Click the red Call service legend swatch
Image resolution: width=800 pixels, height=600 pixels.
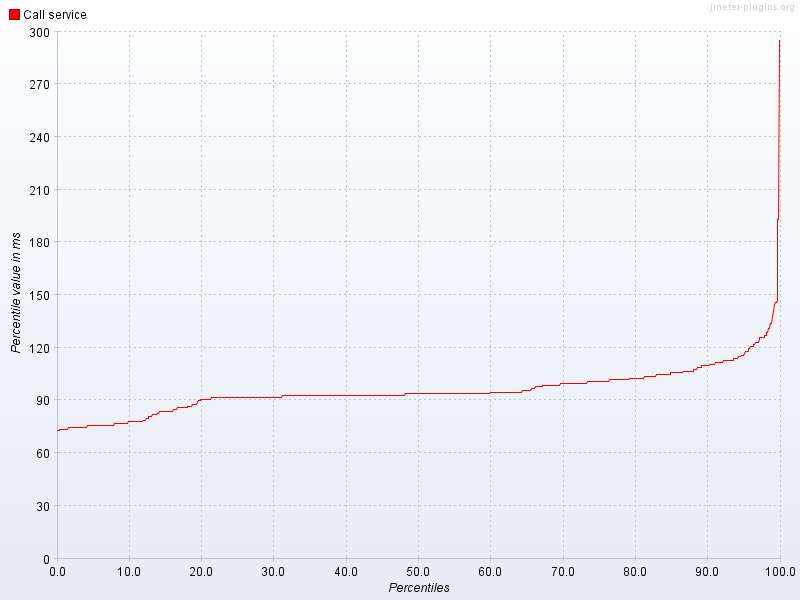[13, 14]
